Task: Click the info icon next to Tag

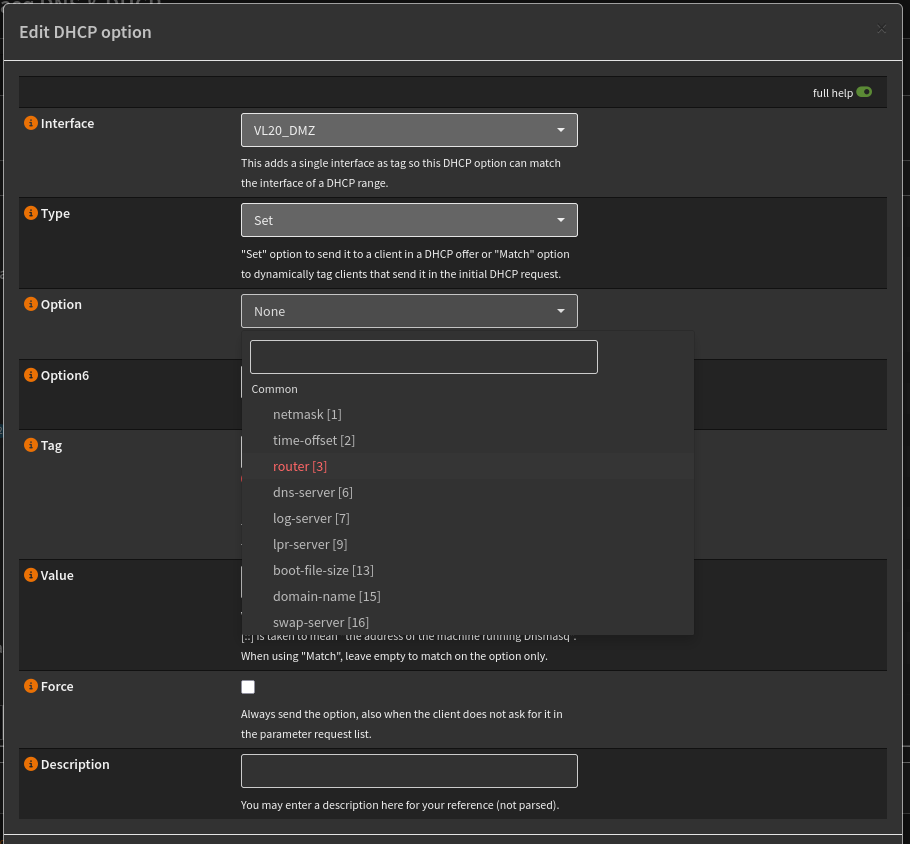Action: click(29, 445)
